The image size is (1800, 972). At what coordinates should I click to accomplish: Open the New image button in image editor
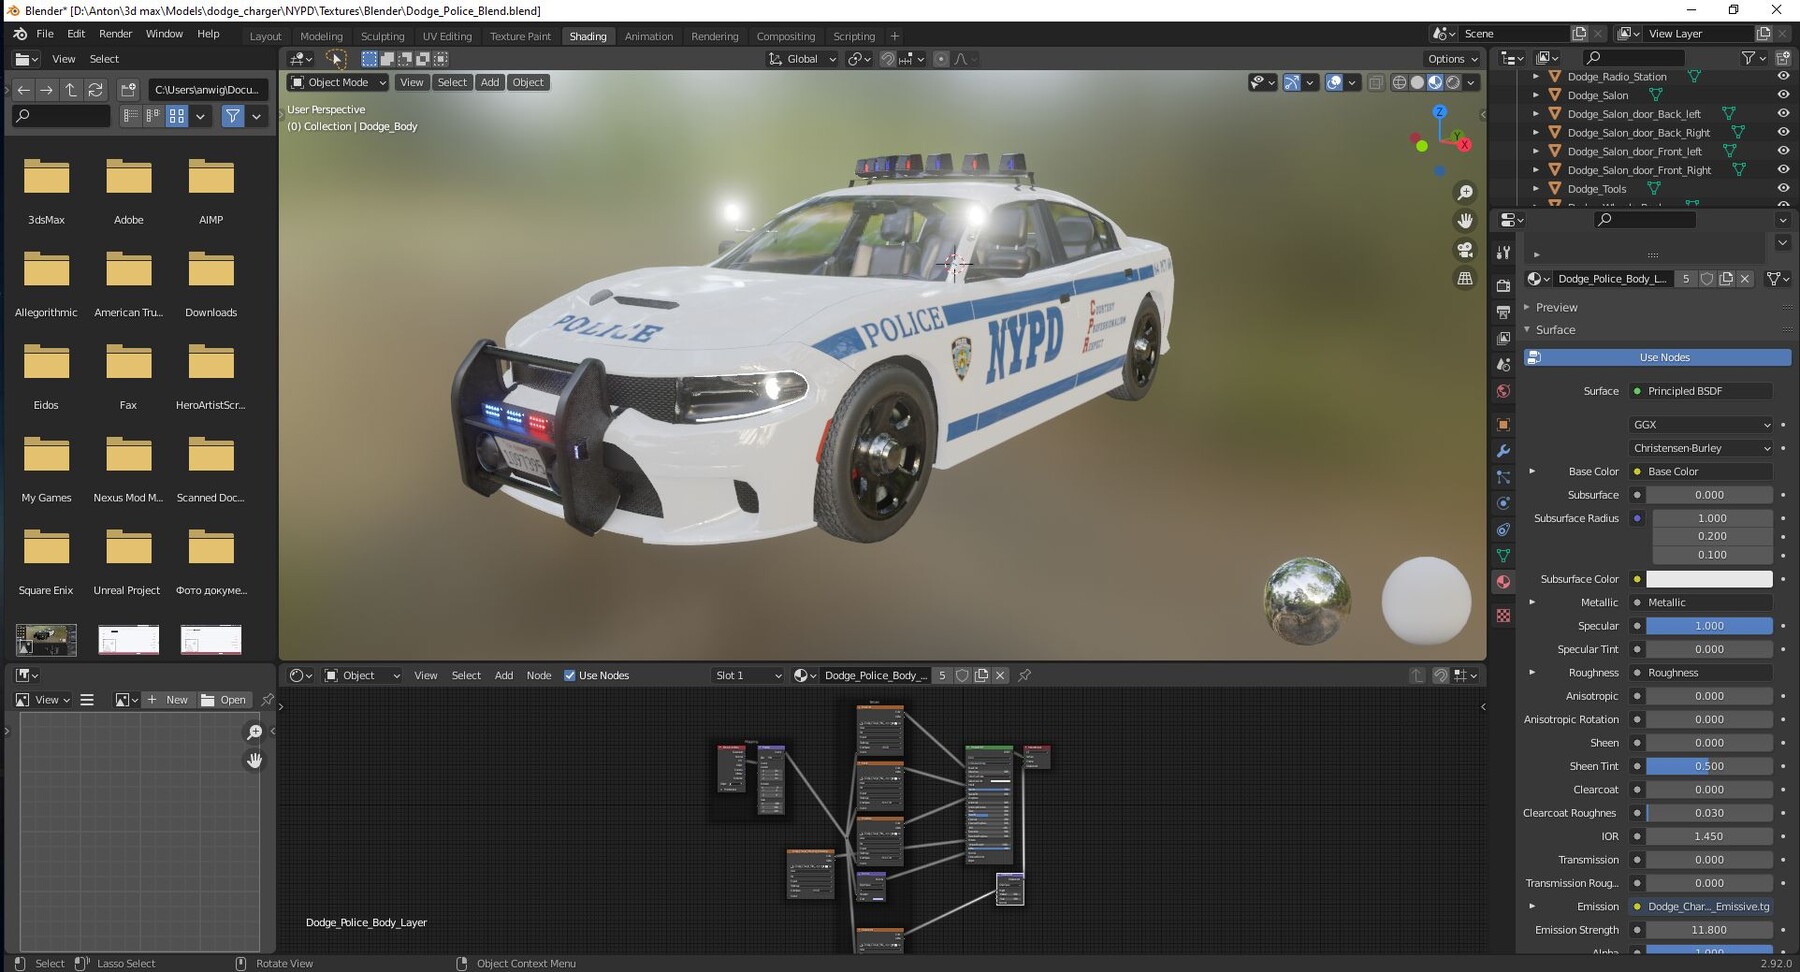168,699
